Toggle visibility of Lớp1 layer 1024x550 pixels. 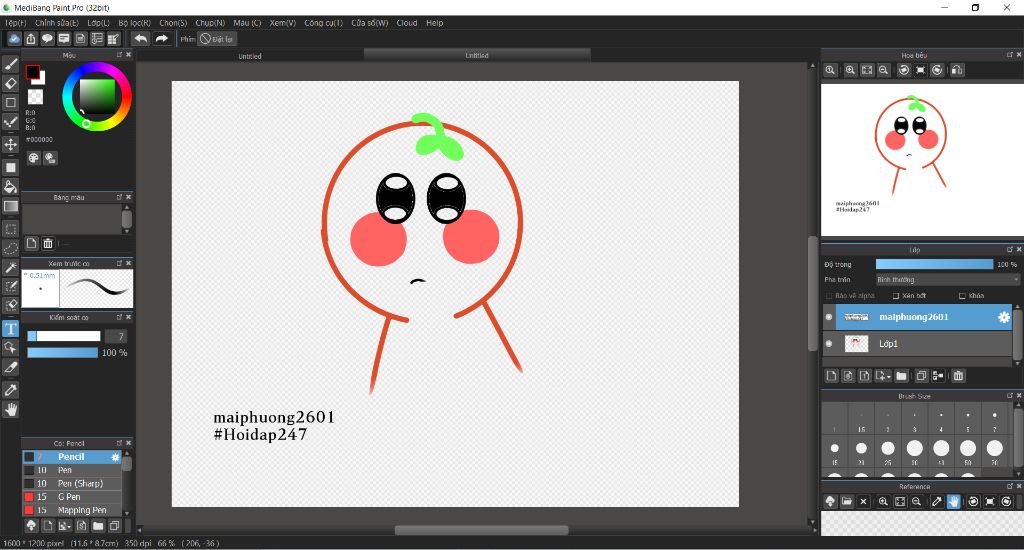(829, 344)
